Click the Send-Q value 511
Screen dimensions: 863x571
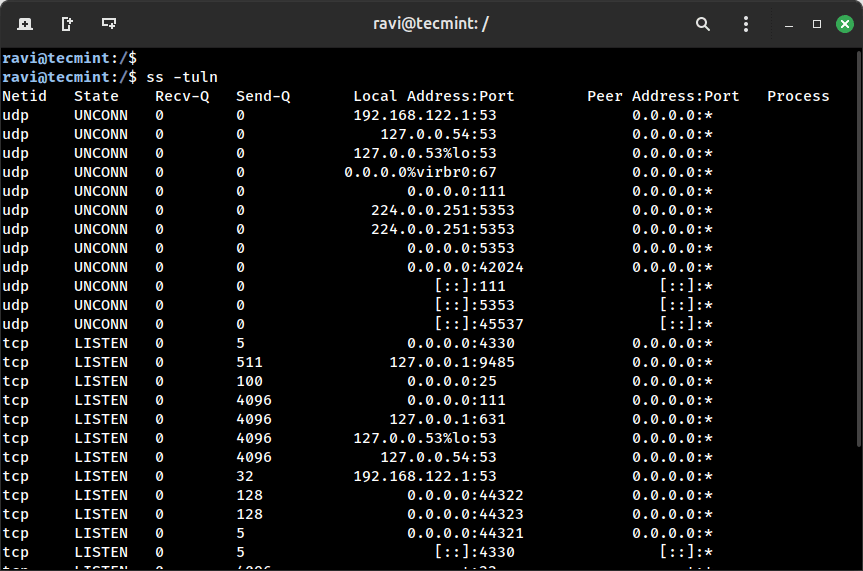coord(249,362)
